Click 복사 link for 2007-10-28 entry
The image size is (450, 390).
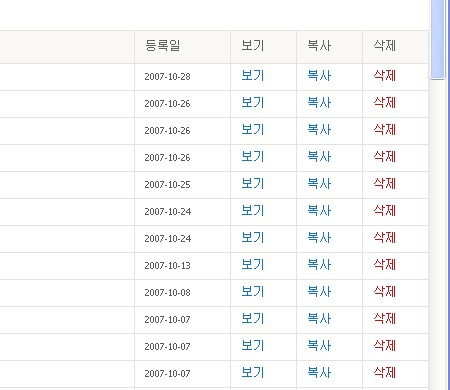tap(319, 76)
